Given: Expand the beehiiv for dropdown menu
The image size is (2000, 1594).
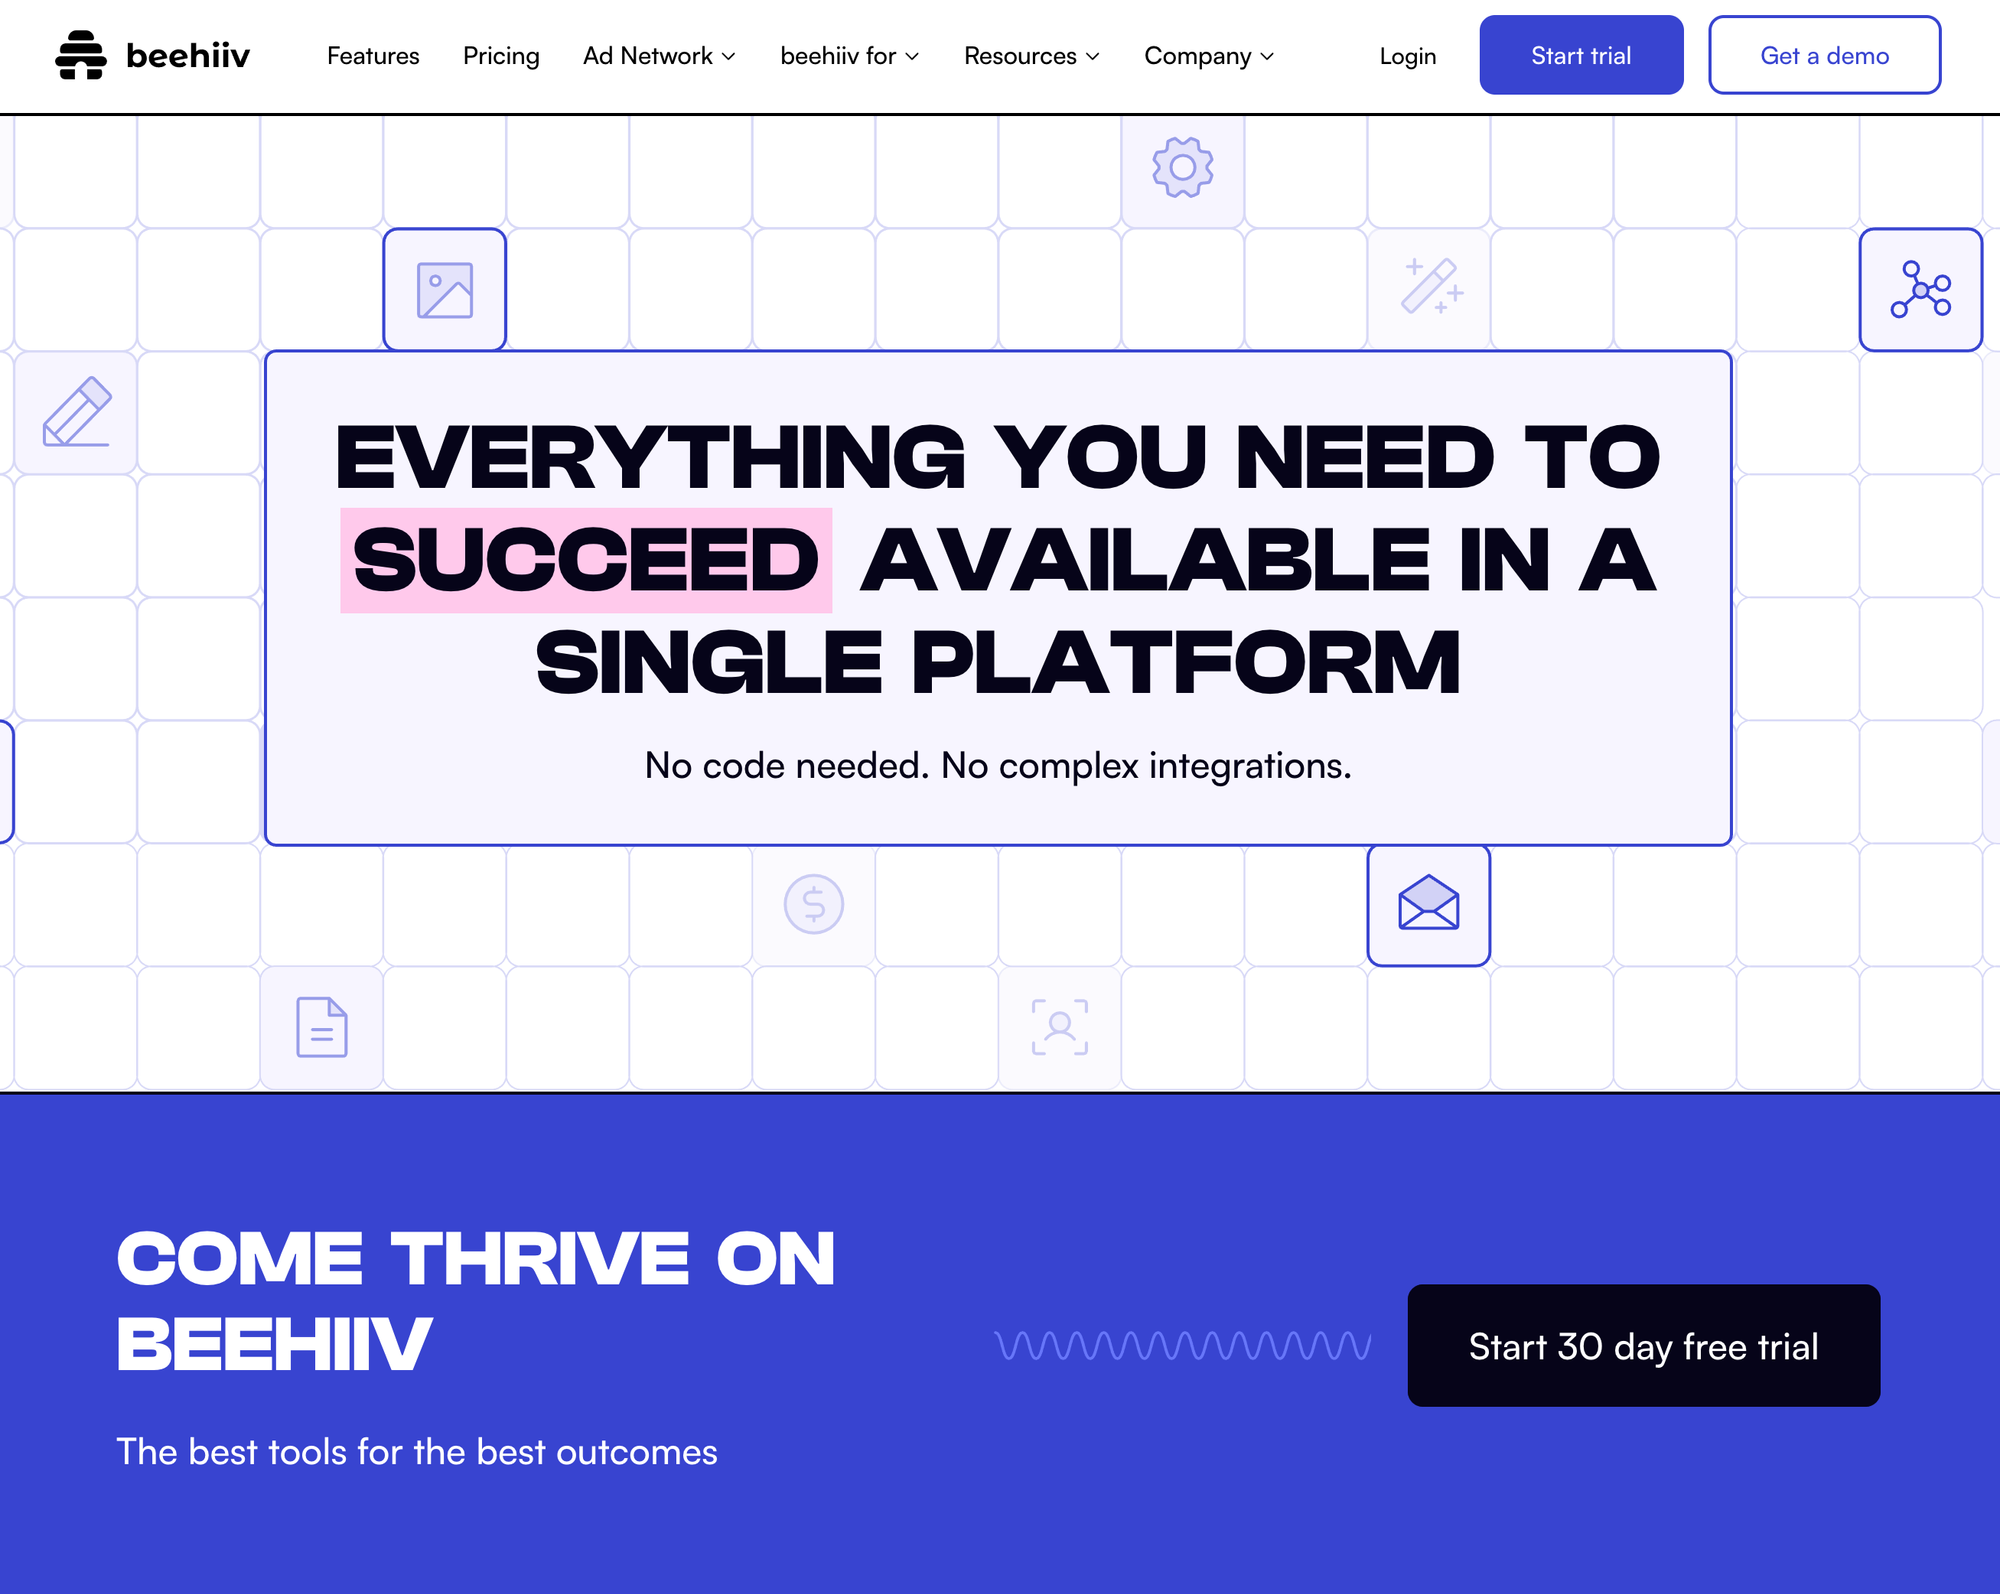Looking at the screenshot, I should pyautogui.click(x=850, y=55).
